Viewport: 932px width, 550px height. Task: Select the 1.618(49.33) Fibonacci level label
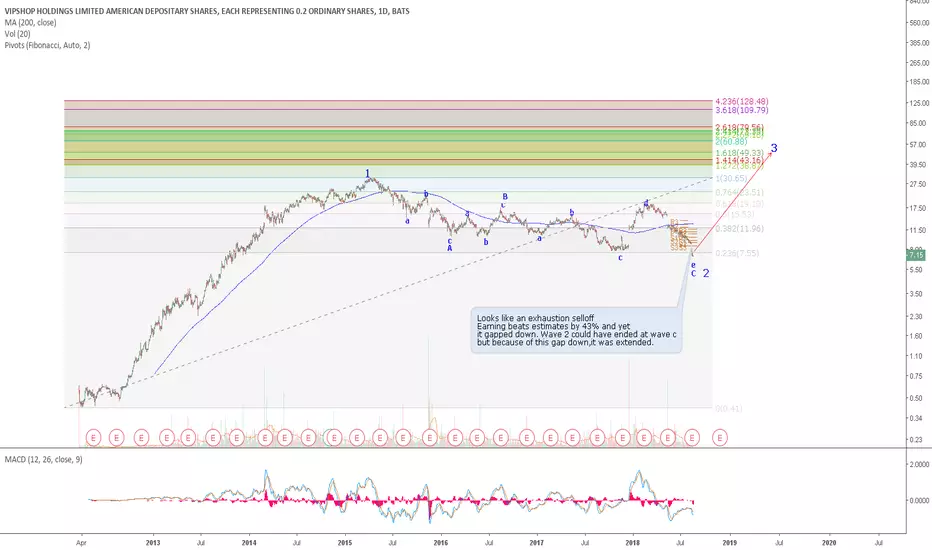click(739, 153)
